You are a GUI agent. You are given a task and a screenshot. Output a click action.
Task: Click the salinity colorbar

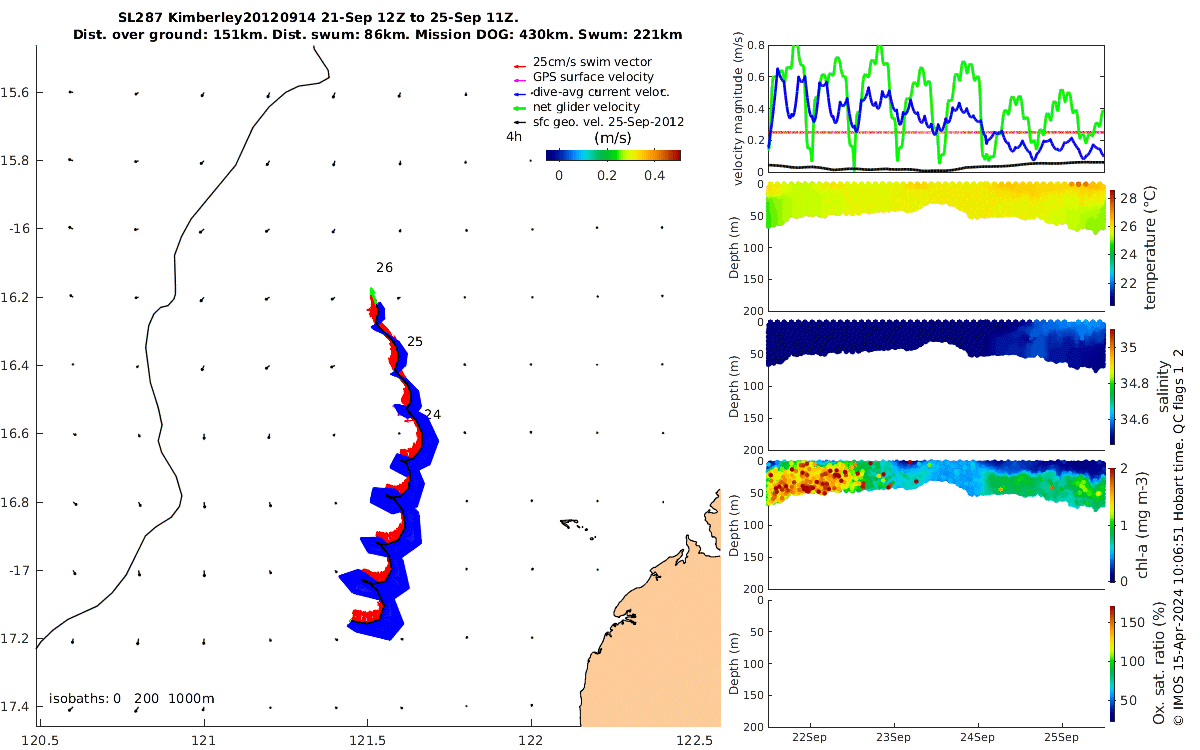pyautogui.click(x=1113, y=385)
